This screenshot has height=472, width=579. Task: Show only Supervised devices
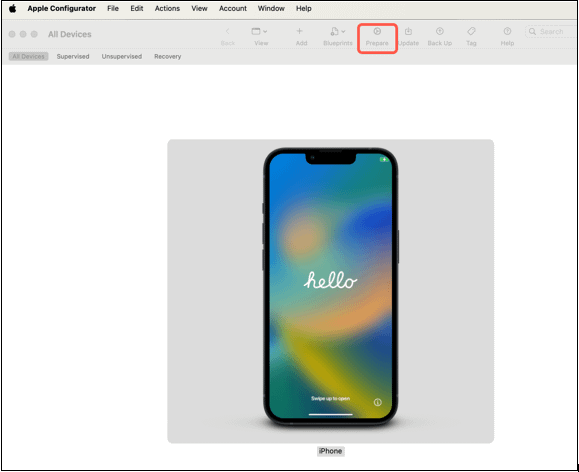pyautogui.click(x=73, y=57)
